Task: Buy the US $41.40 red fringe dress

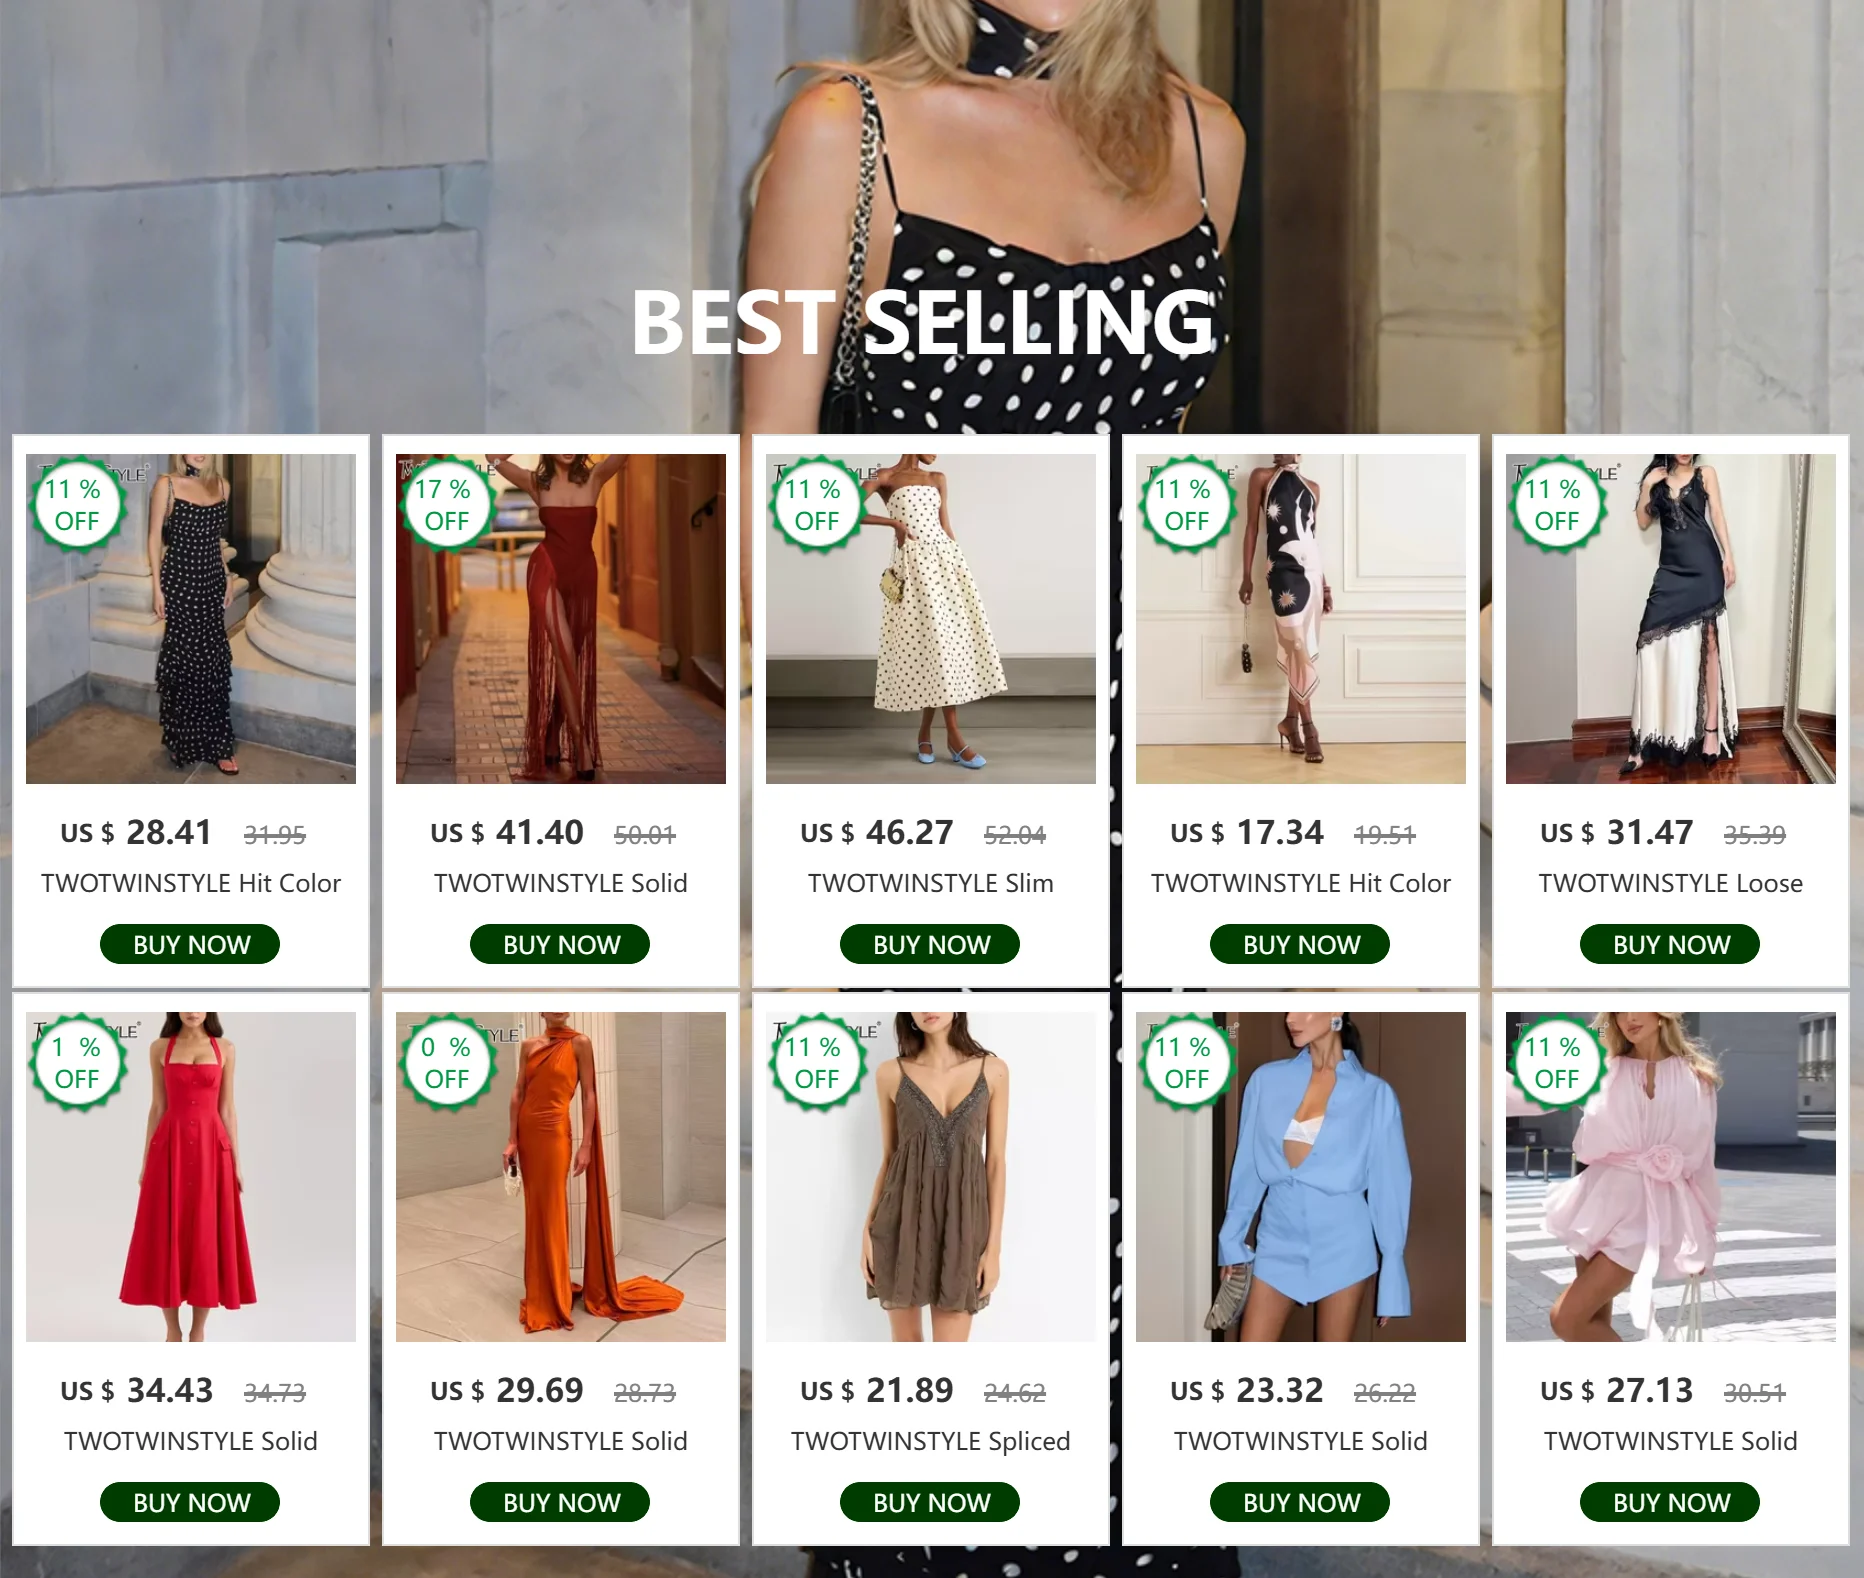Action: click(560, 944)
